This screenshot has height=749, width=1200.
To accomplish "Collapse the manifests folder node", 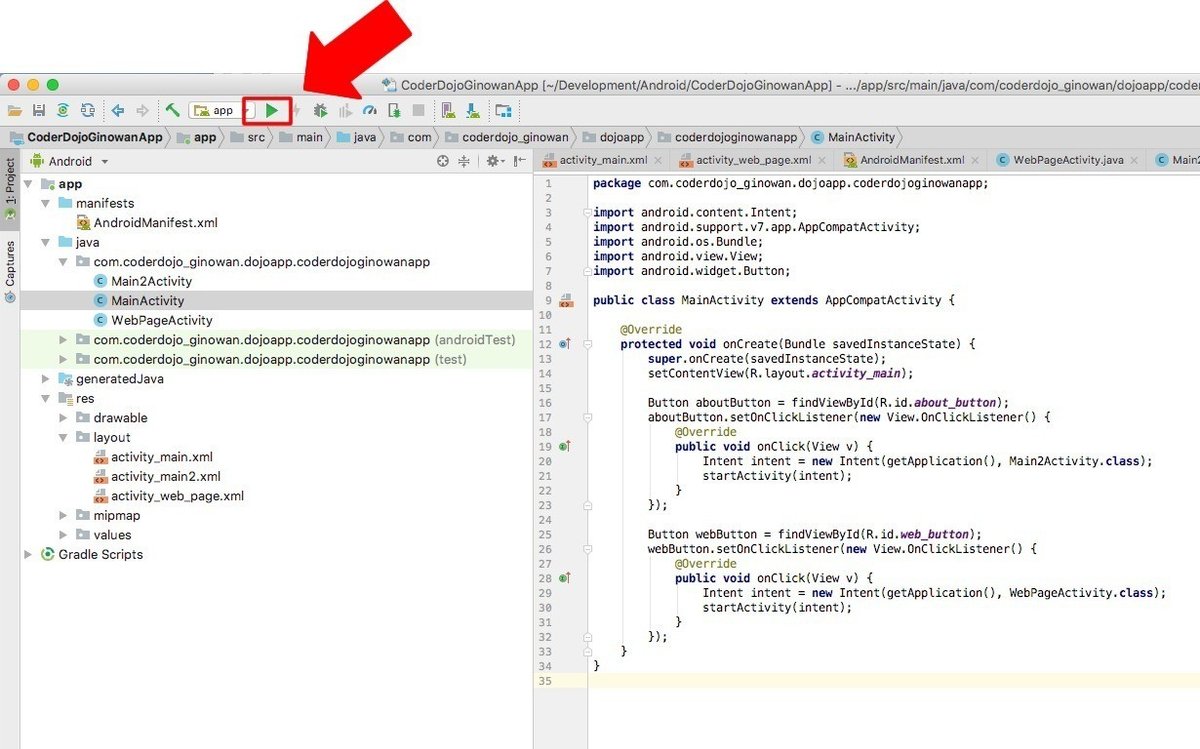I will tap(46, 203).
